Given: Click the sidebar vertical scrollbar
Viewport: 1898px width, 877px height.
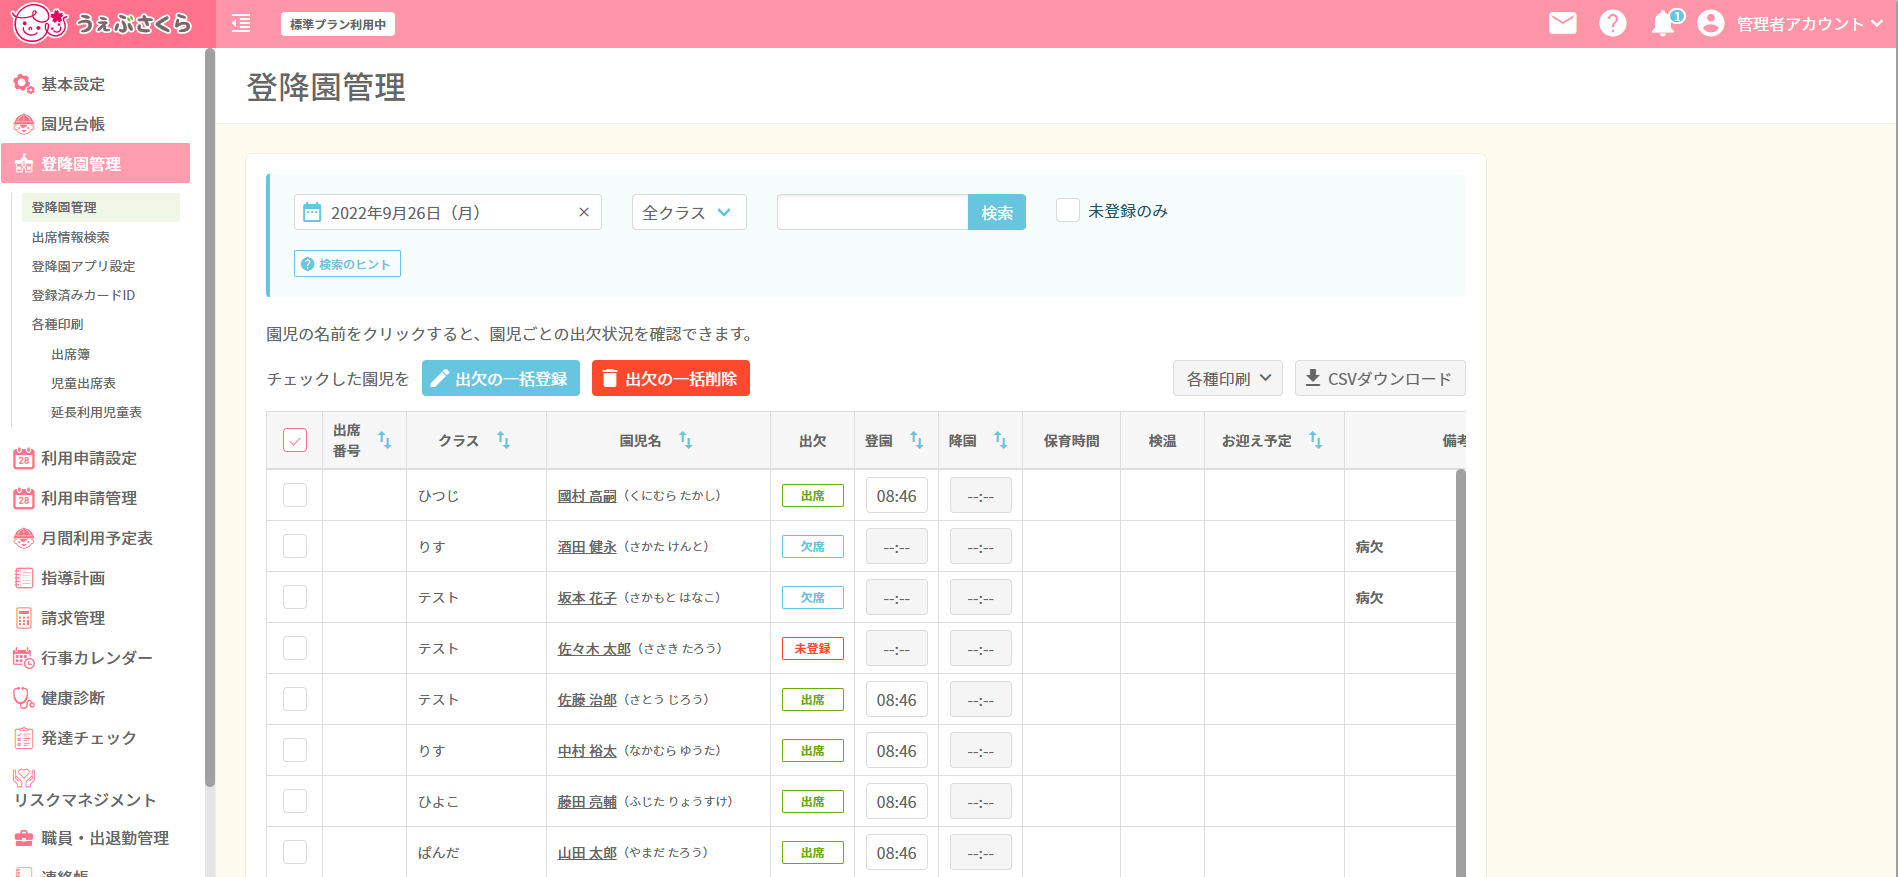Looking at the screenshot, I should [210, 418].
